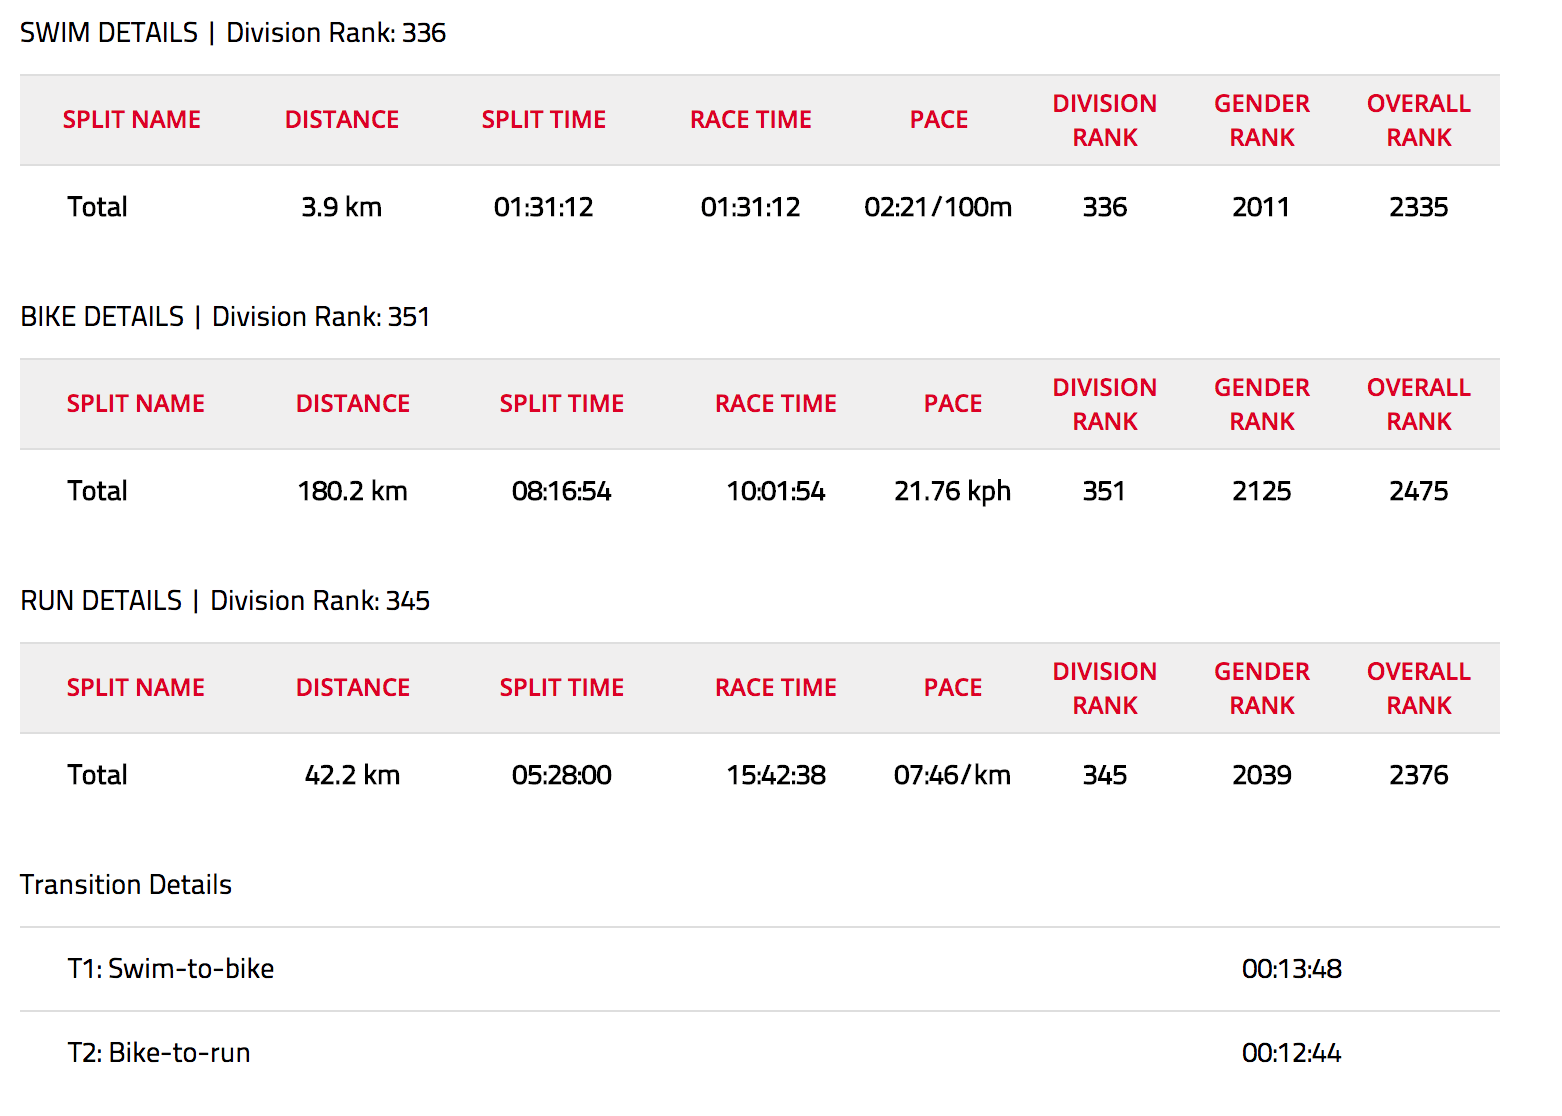
Task: Click the OVERALL RANK header in the run table
Action: [1418, 687]
